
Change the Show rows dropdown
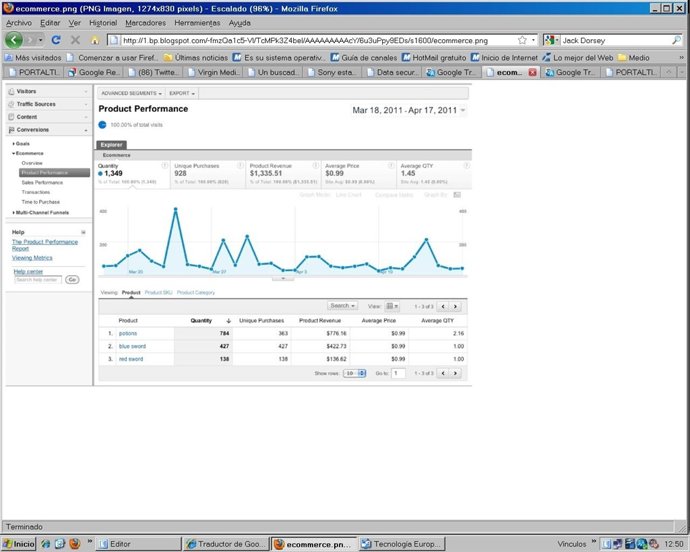coord(354,373)
